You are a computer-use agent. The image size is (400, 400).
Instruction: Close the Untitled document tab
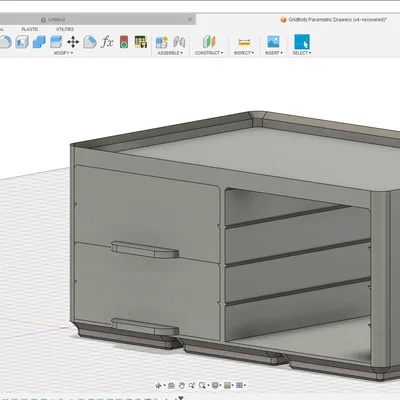(190, 20)
